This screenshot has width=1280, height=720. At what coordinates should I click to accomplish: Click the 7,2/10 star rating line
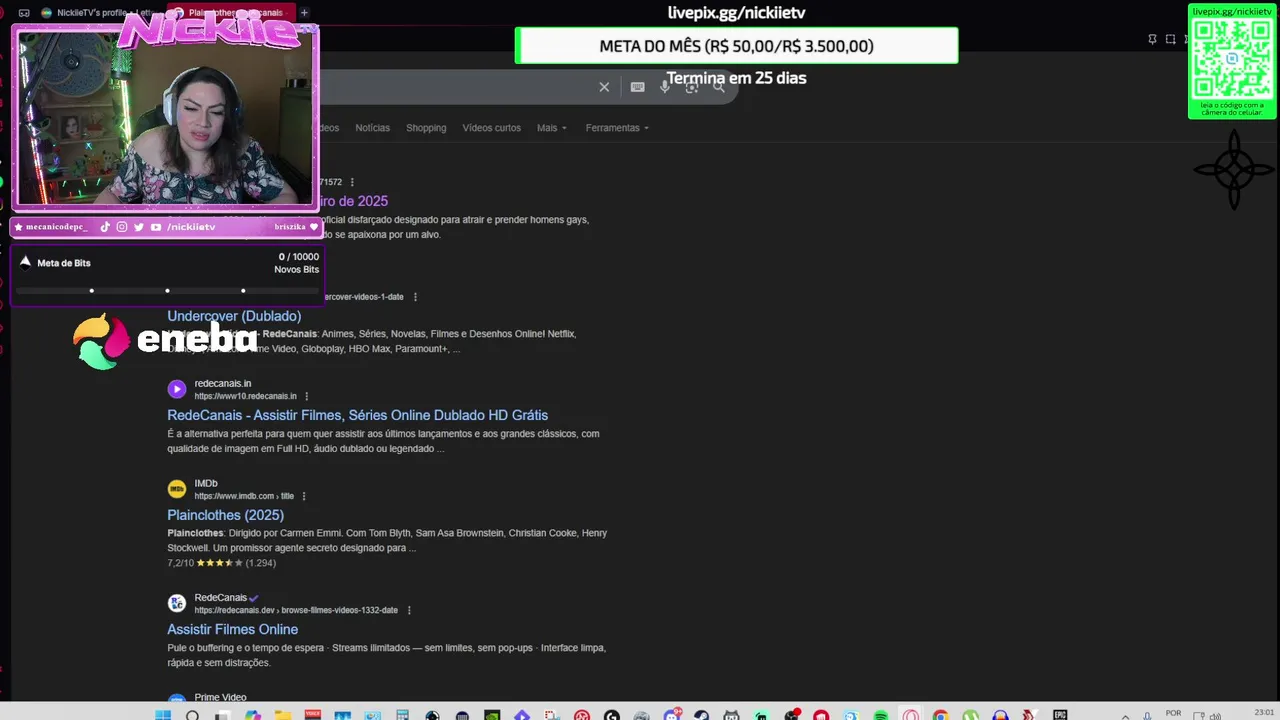(x=221, y=563)
